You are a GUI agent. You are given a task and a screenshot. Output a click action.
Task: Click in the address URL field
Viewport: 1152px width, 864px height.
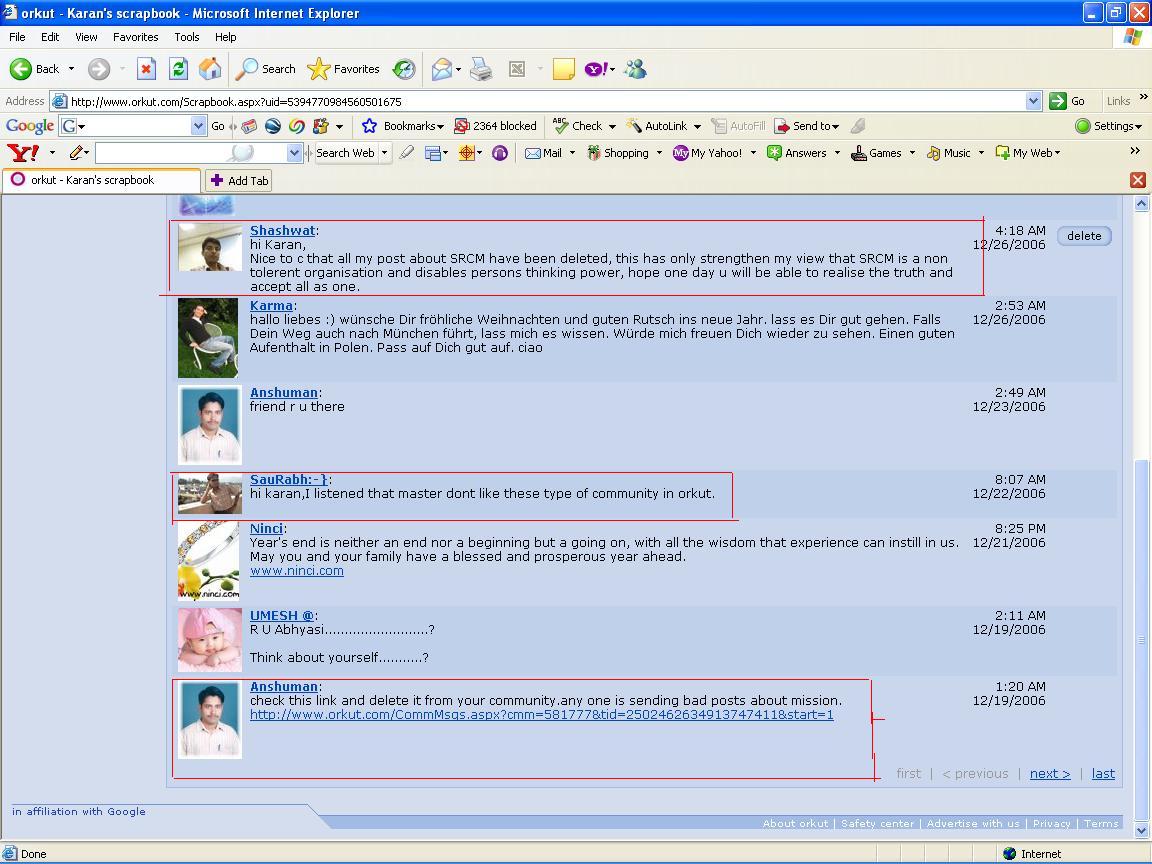547,101
